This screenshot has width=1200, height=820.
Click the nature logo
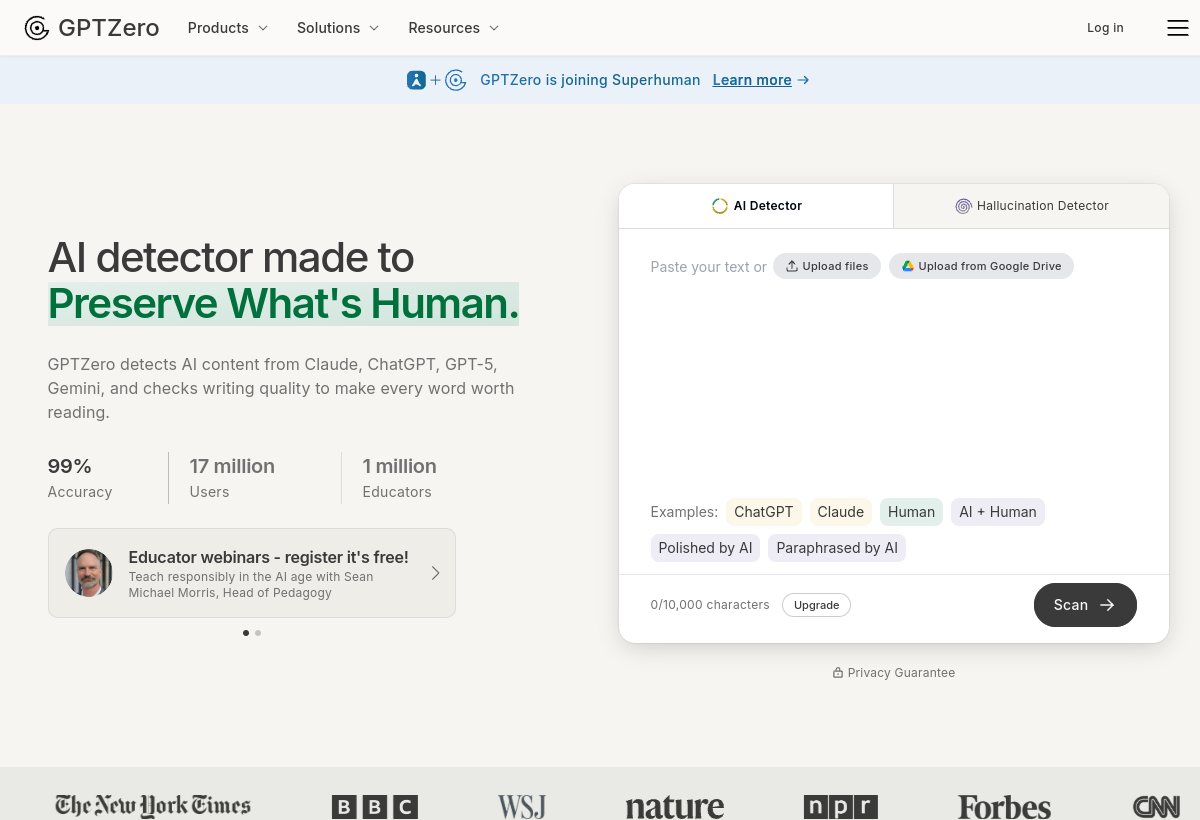tap(675, 806)
